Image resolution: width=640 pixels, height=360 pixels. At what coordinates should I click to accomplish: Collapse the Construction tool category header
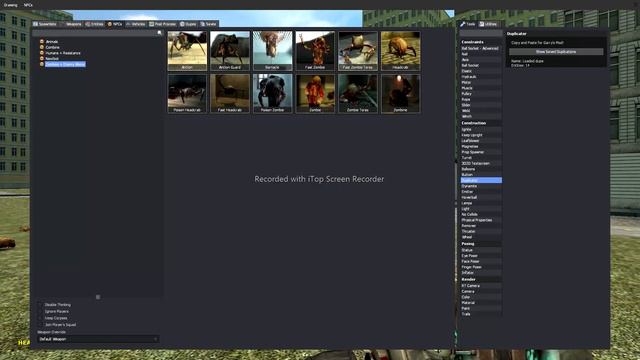(x=481, y=123)
